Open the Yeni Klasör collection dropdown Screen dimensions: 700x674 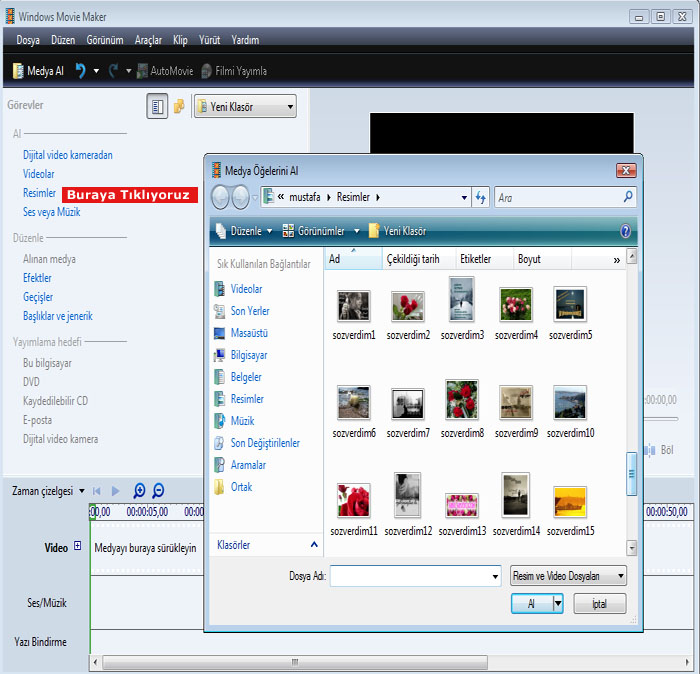[x=245, y=106]
